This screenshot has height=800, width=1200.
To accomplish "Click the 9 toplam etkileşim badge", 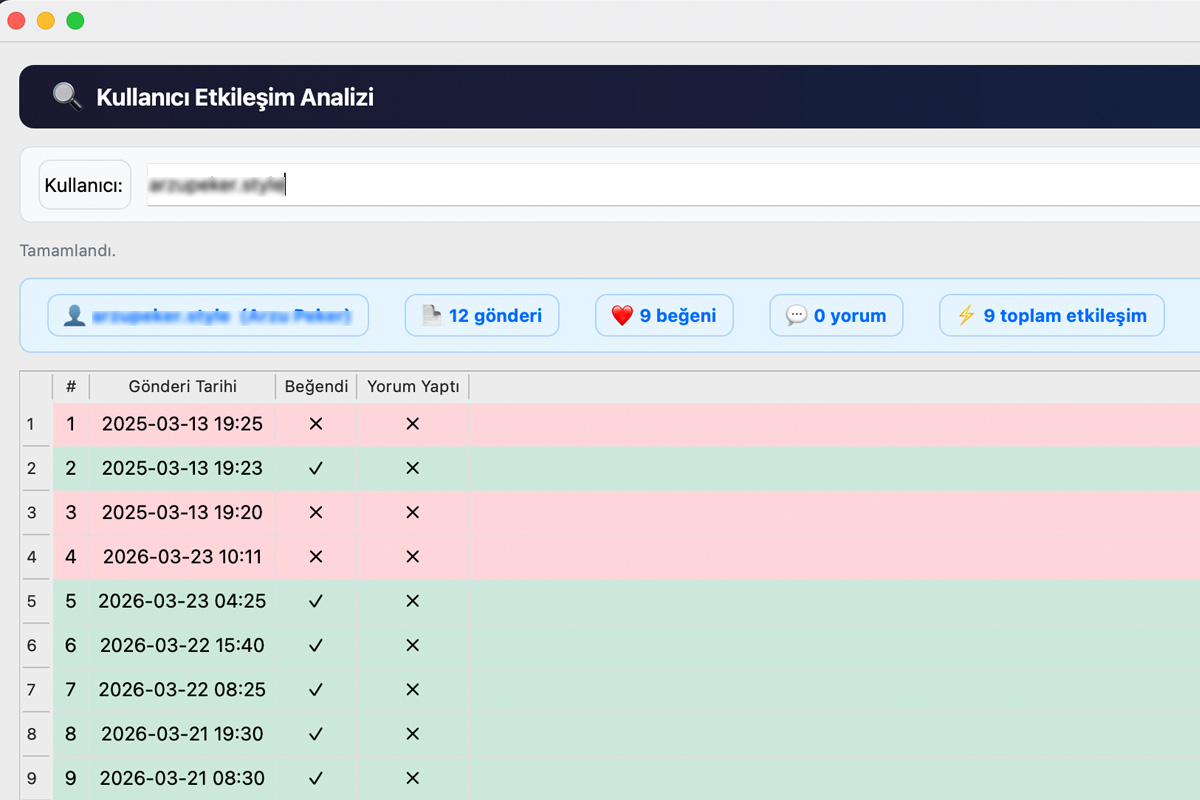I will point(1052,316).
